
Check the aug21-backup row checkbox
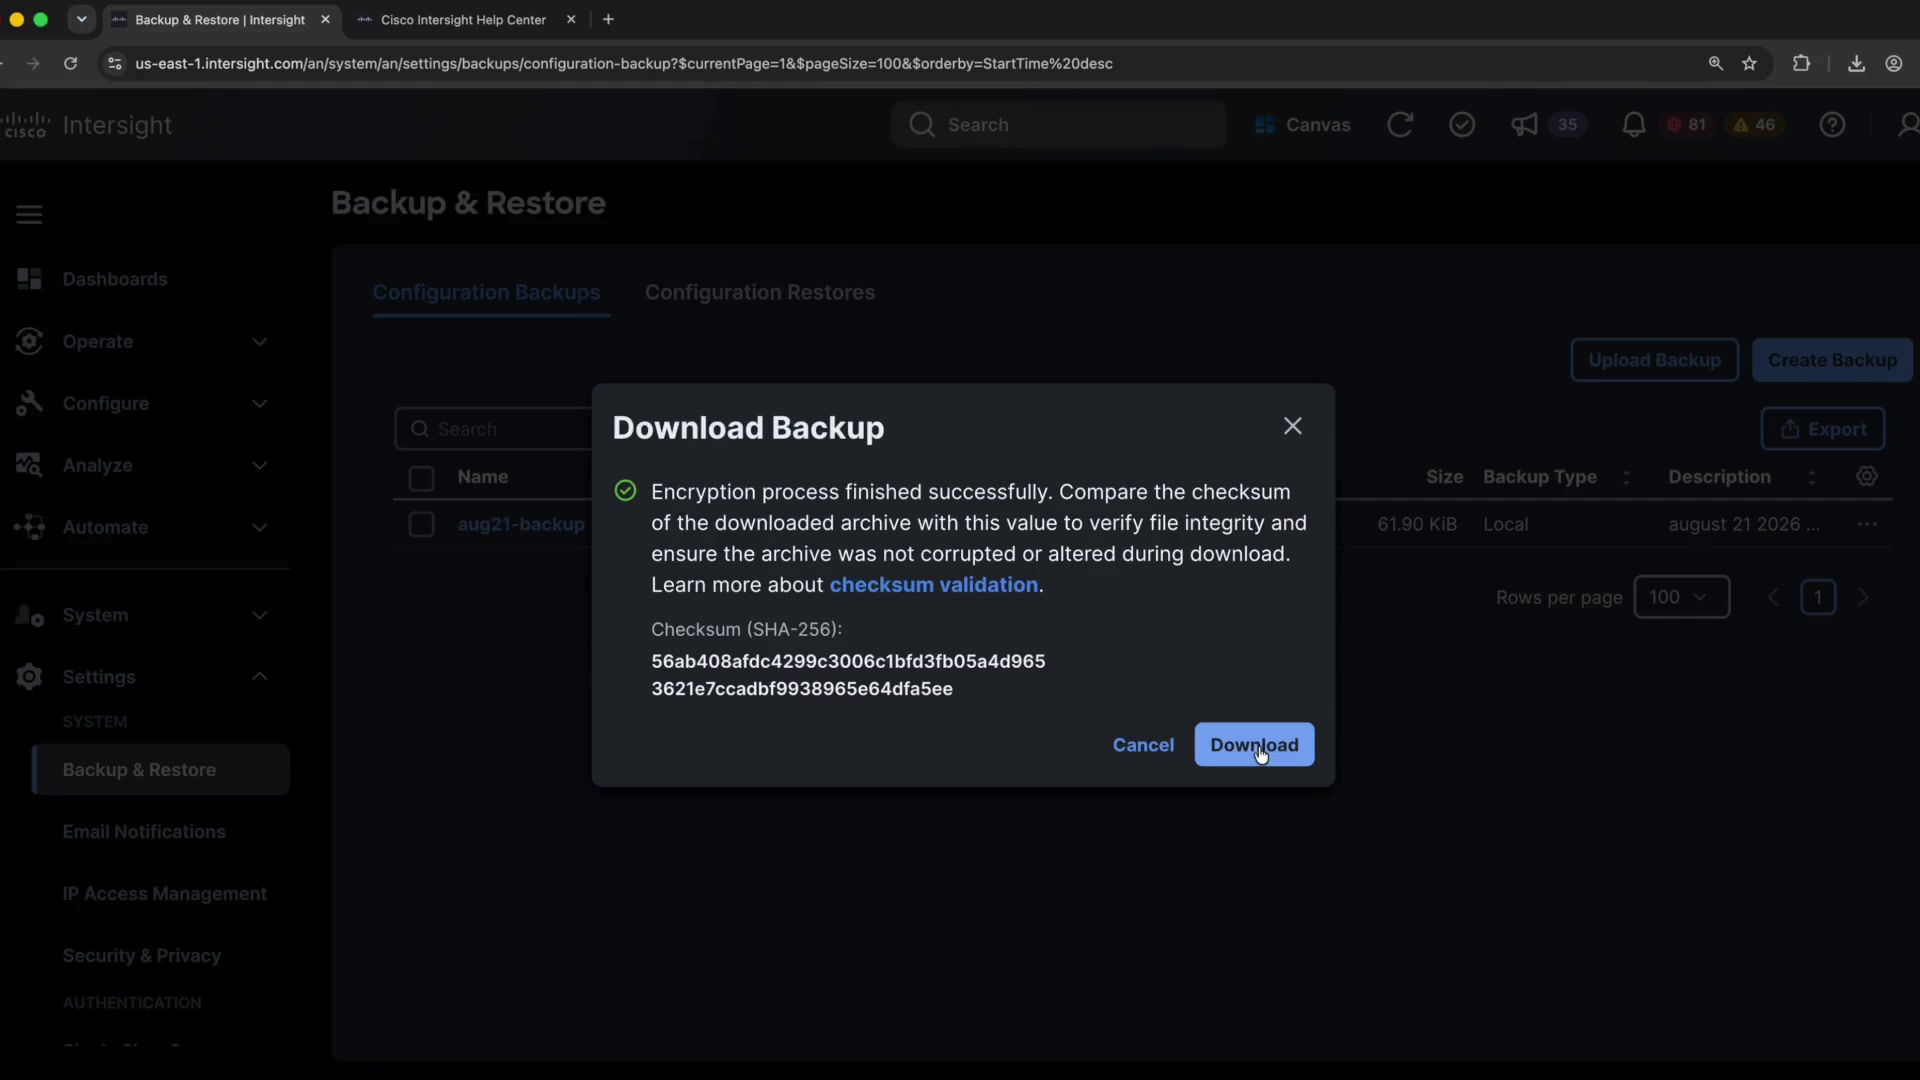point(421,524)
